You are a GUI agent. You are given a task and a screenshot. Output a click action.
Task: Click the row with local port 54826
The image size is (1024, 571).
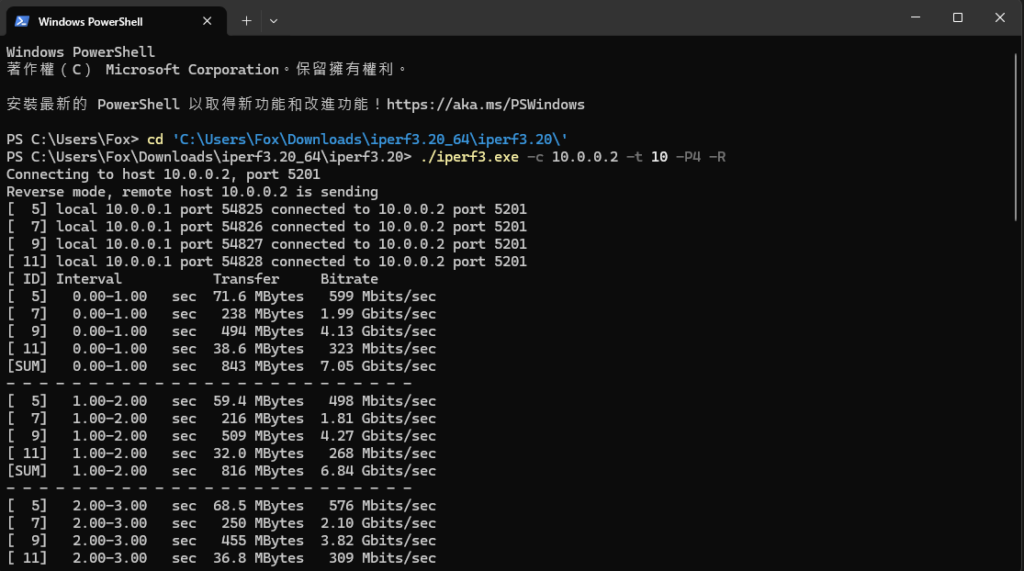pos(266,227)
